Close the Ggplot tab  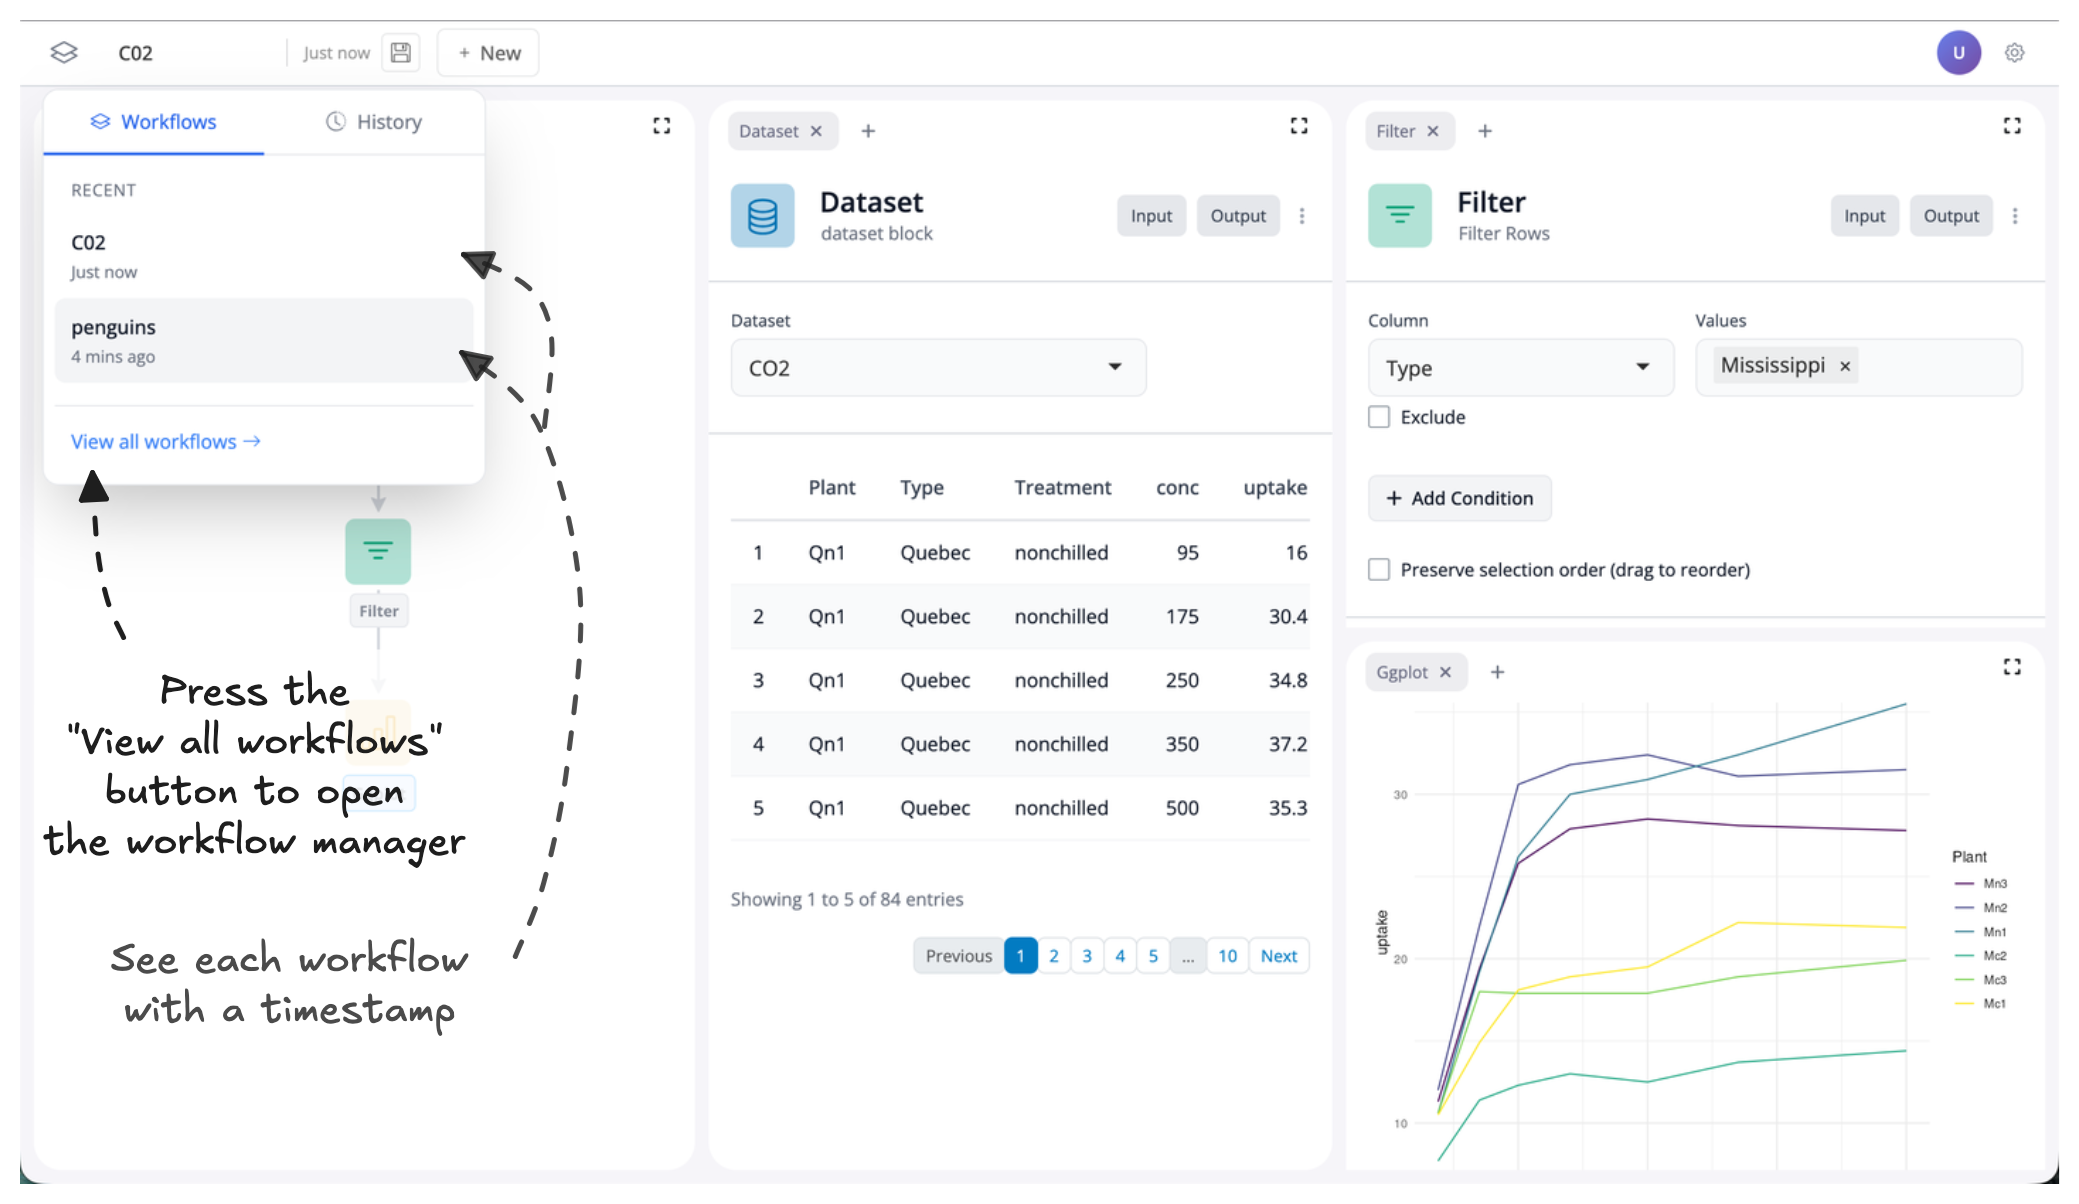pyautogui.click(x=1445, y=672)
